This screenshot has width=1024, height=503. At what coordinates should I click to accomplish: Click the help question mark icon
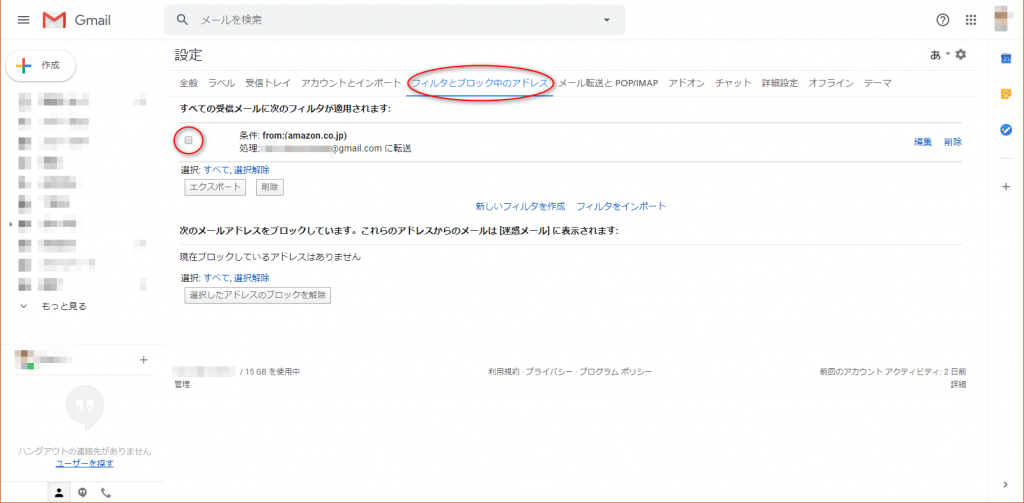tap(942, 20)
